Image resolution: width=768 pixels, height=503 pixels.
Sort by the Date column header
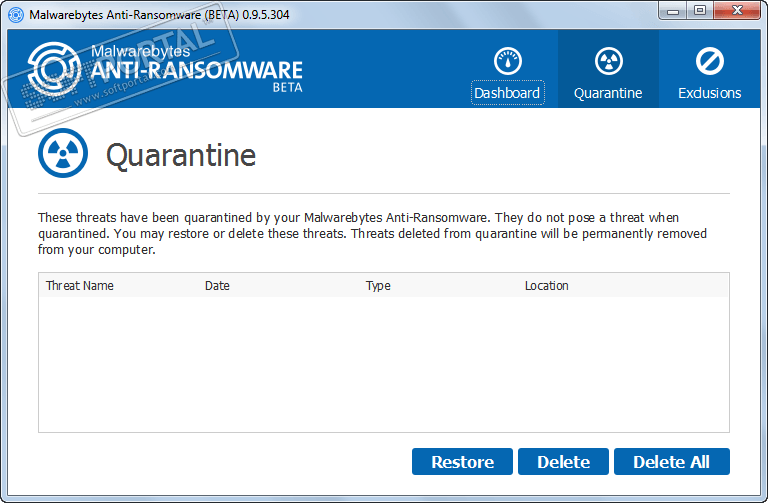(x=217, y=286)
